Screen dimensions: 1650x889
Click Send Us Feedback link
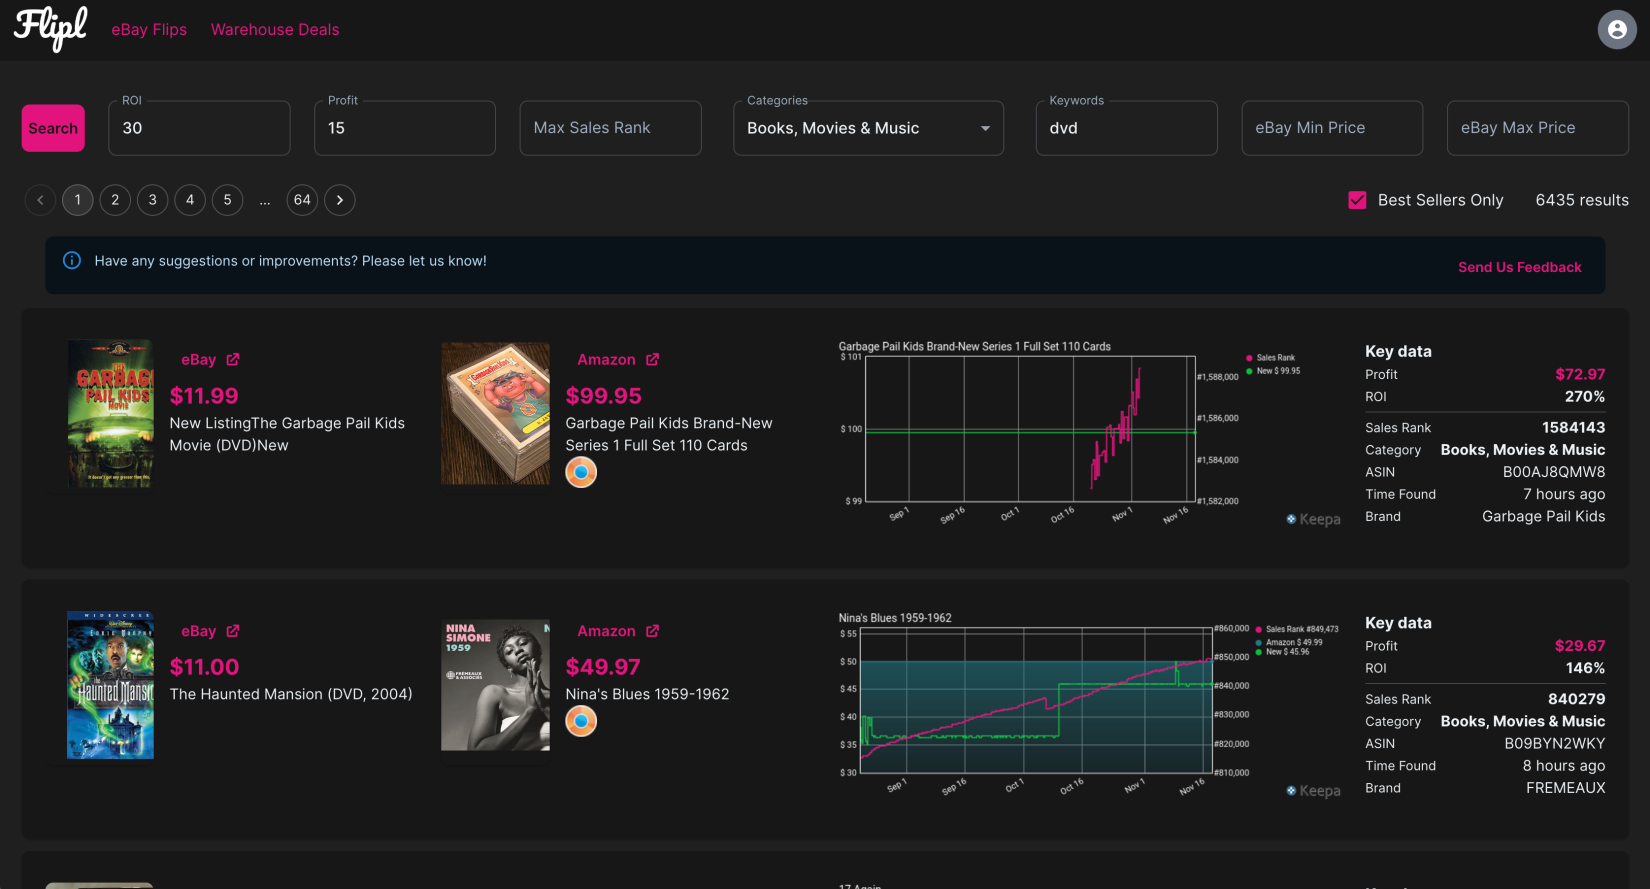coord(1519,267)
